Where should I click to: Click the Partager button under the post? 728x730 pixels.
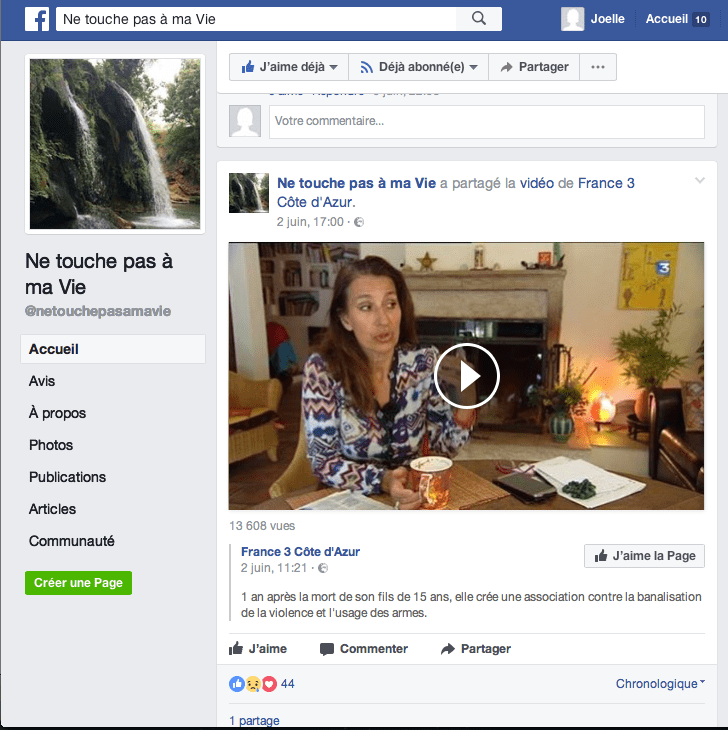pyautogui.click(x=476, y=649)
